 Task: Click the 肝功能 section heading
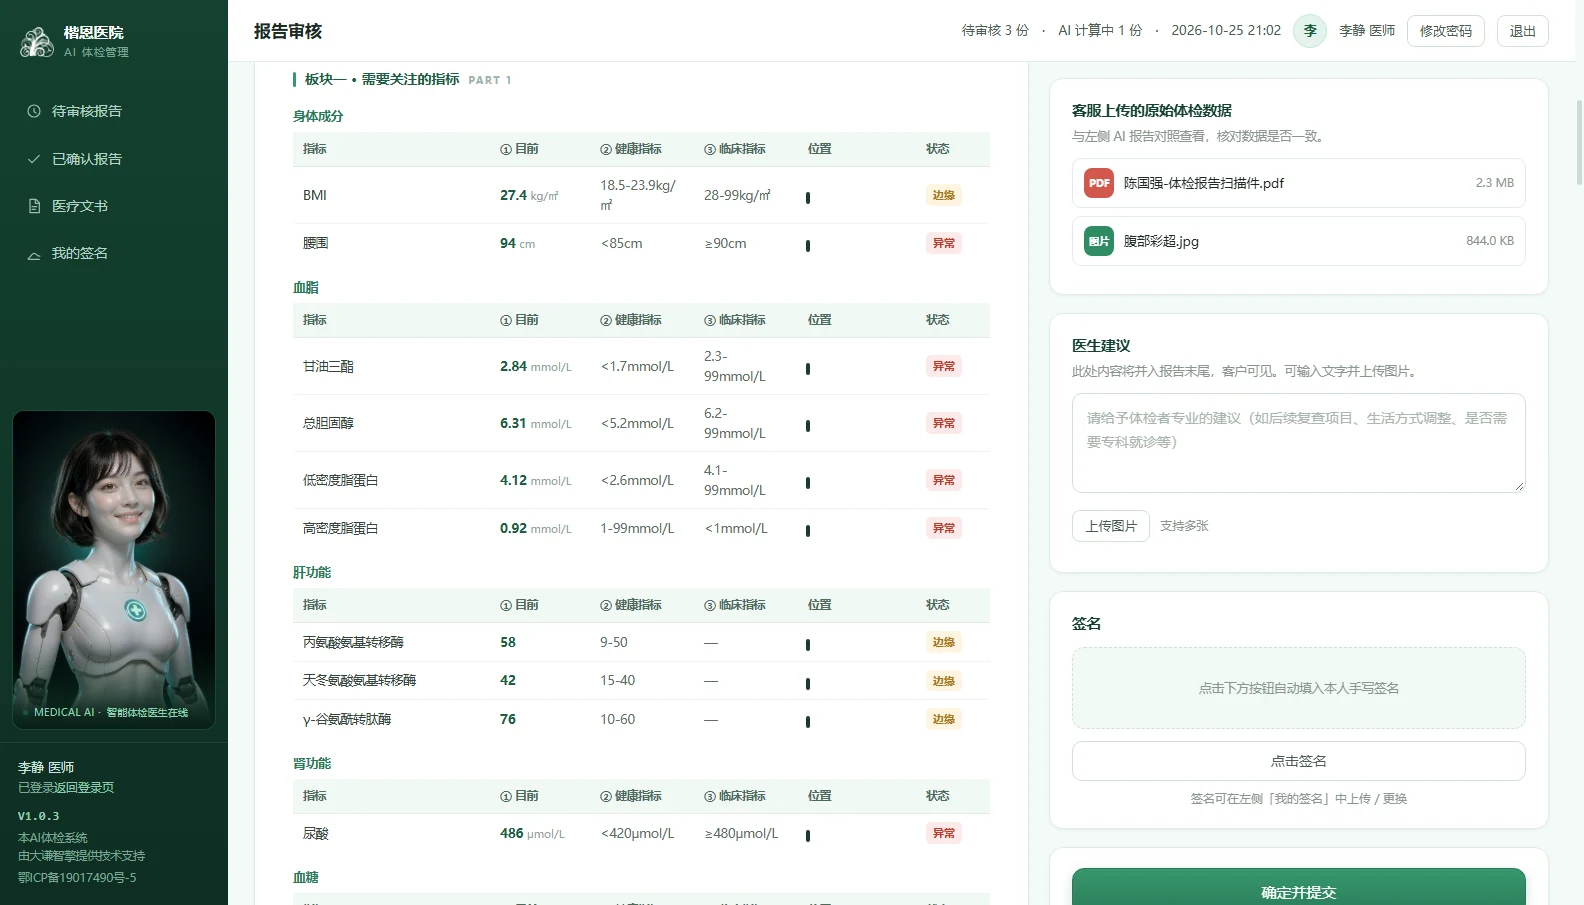coord(312,572)
